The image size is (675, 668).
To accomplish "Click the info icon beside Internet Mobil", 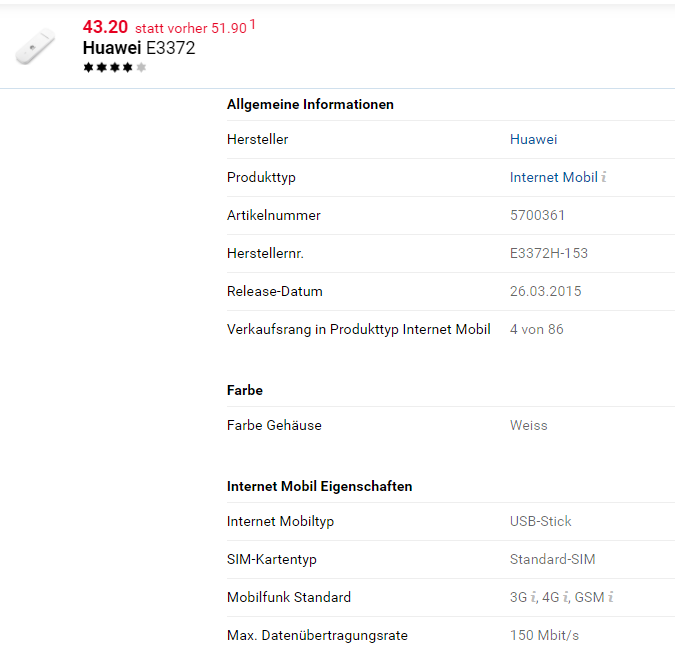I will coord(604,178).
